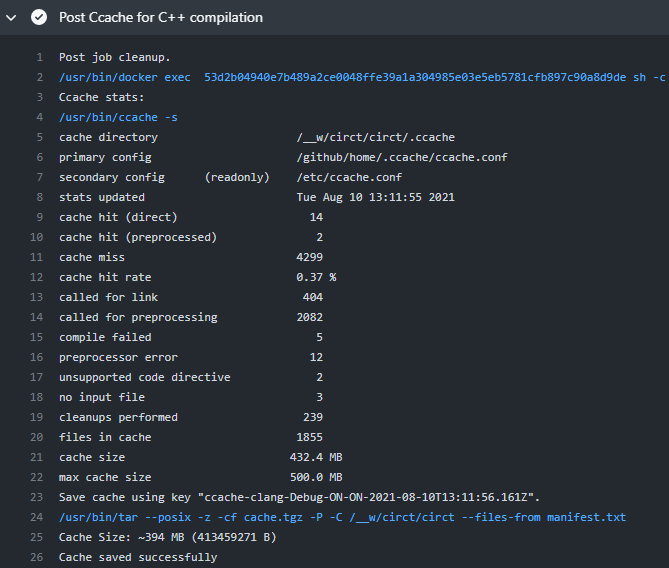Click the success checkmark status icon
This screenshot has height=568, width=669.
tap(39, 17)
